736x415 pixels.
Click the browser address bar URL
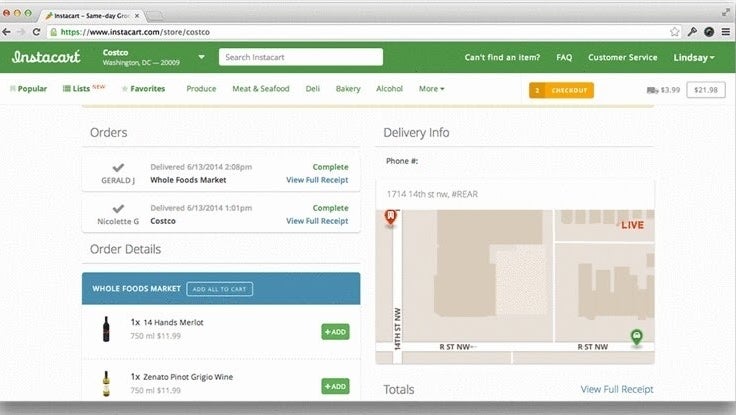[135, 32]
